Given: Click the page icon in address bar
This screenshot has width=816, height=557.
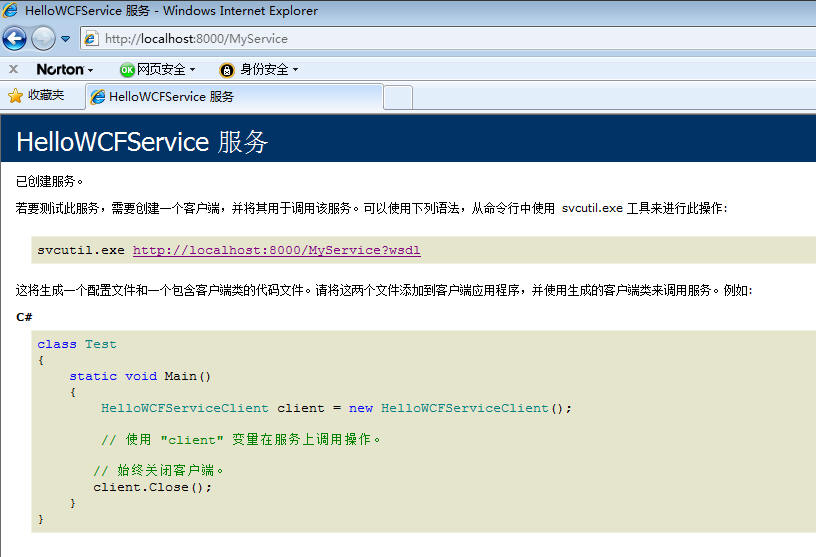Looking at the screenshot, I should click(x=92, y=39).
